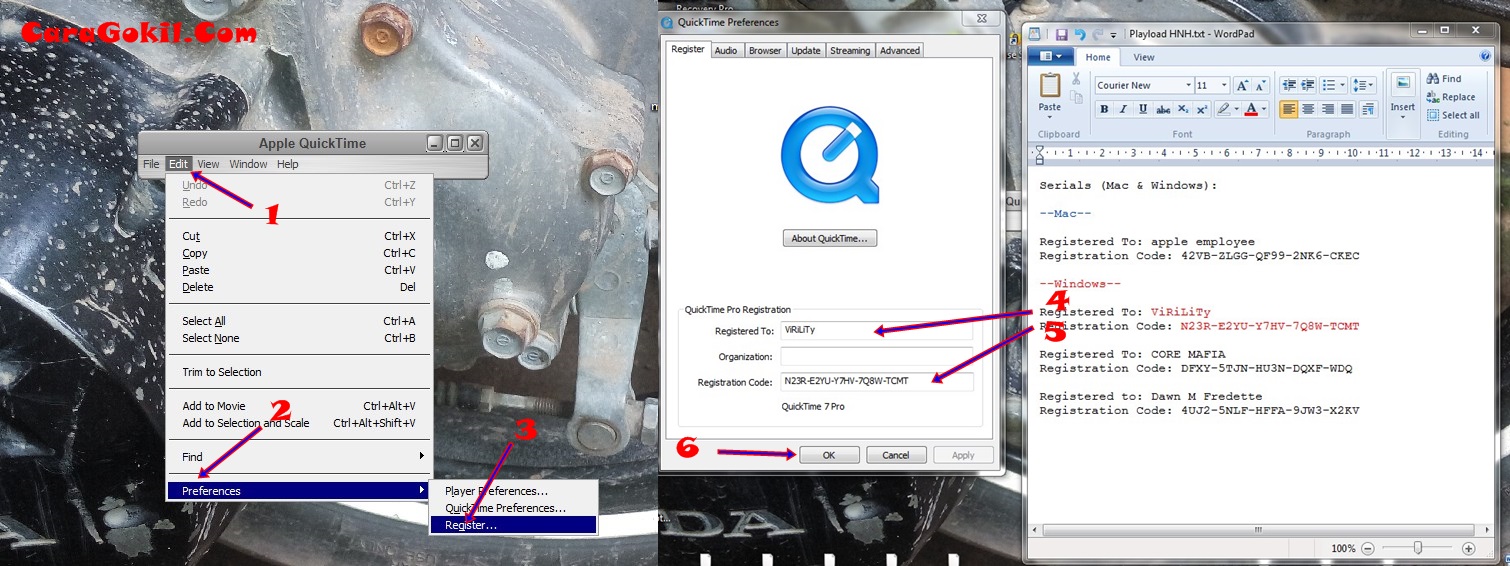Viewport: 1510px width, 566px height.
Task: Open the highlight color dropdown arrow
Action: click(1235, 109)
